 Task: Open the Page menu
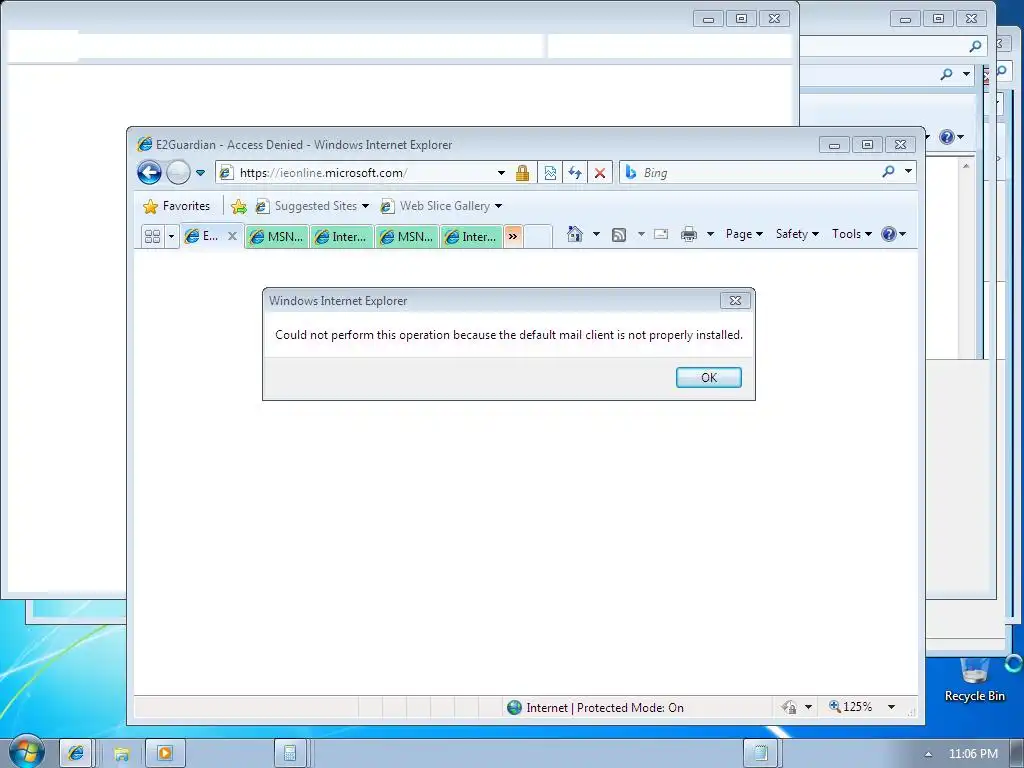tap(744, 234)
